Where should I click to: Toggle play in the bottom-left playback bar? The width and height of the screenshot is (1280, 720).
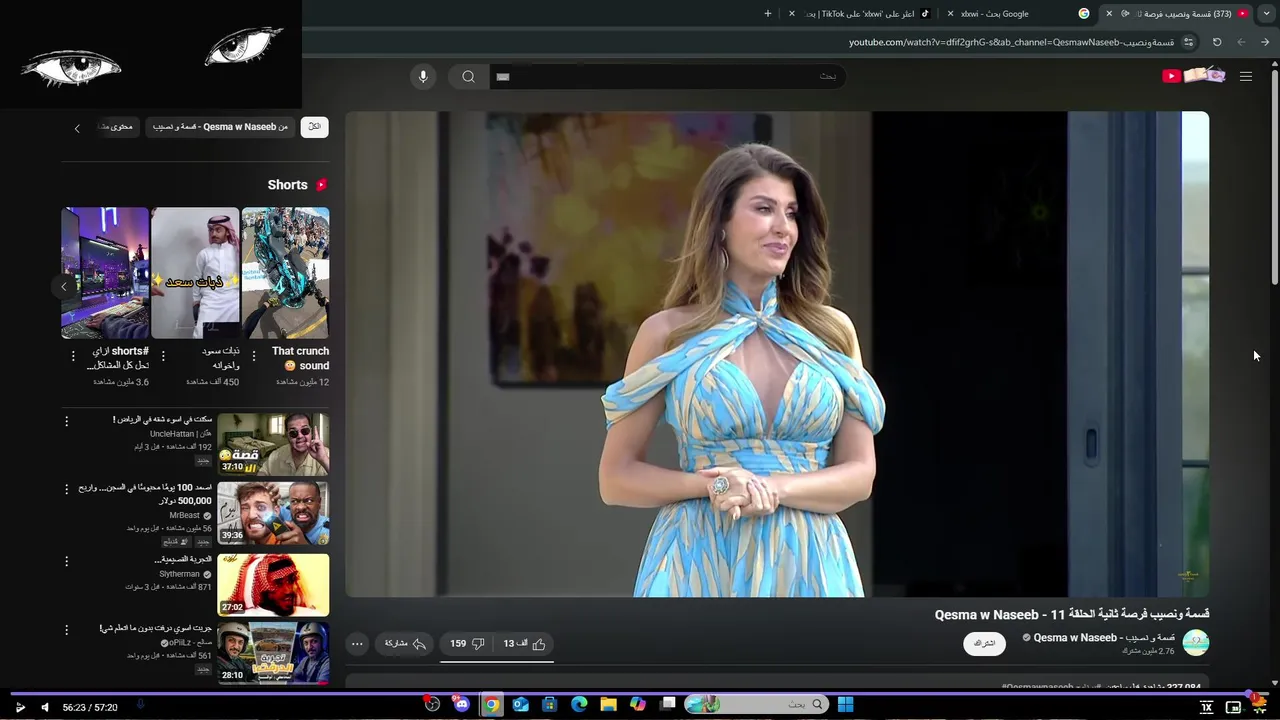[x=20, y=707]
